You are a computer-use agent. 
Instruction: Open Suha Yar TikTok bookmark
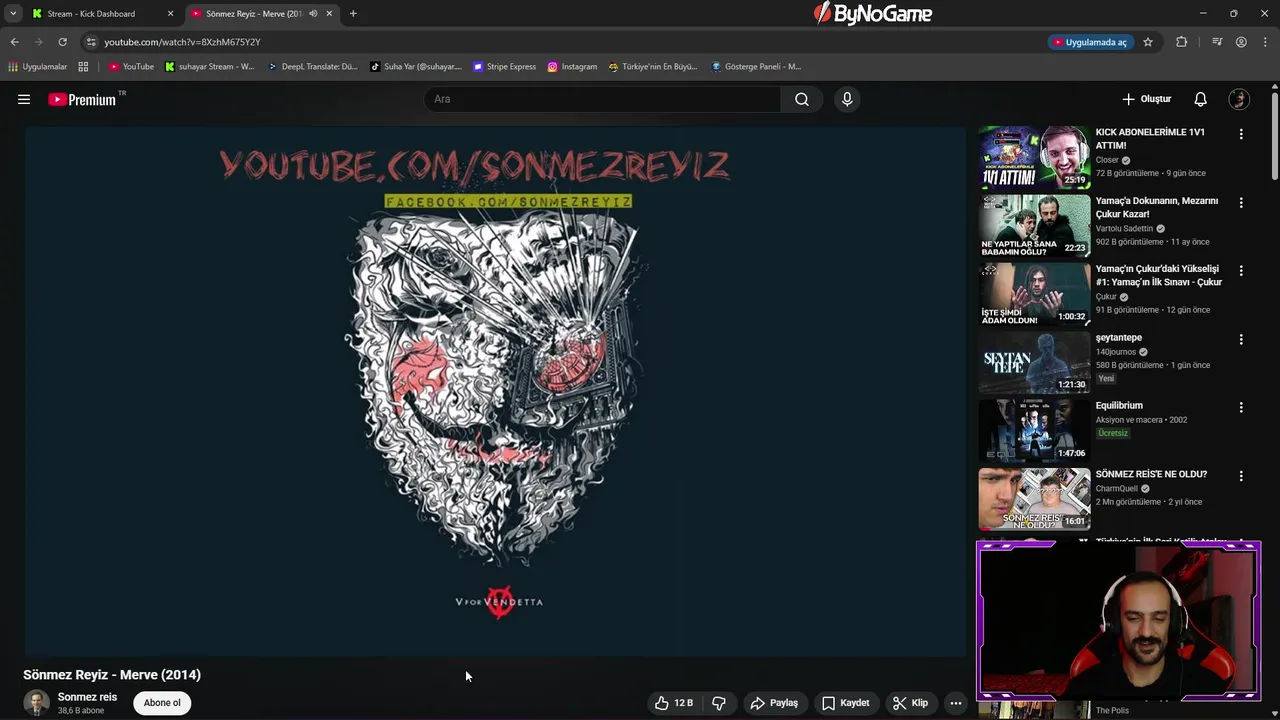(416, 67)
